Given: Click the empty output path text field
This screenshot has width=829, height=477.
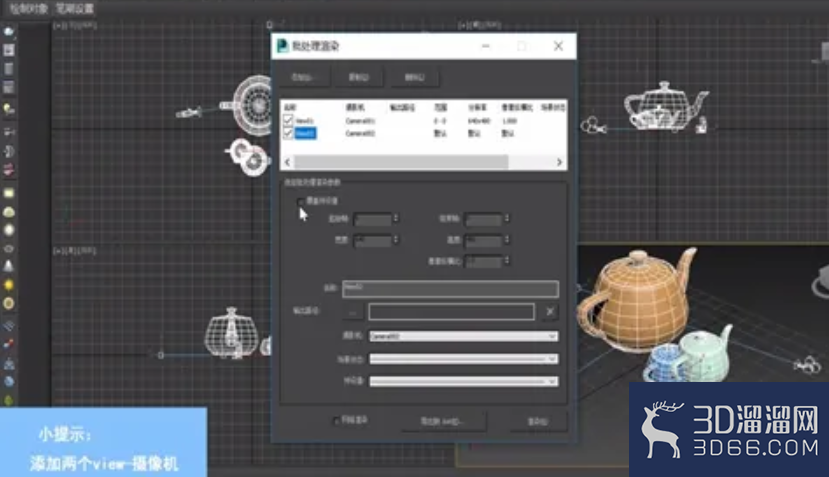Looking at the screenshot, I should coord(452,312).
